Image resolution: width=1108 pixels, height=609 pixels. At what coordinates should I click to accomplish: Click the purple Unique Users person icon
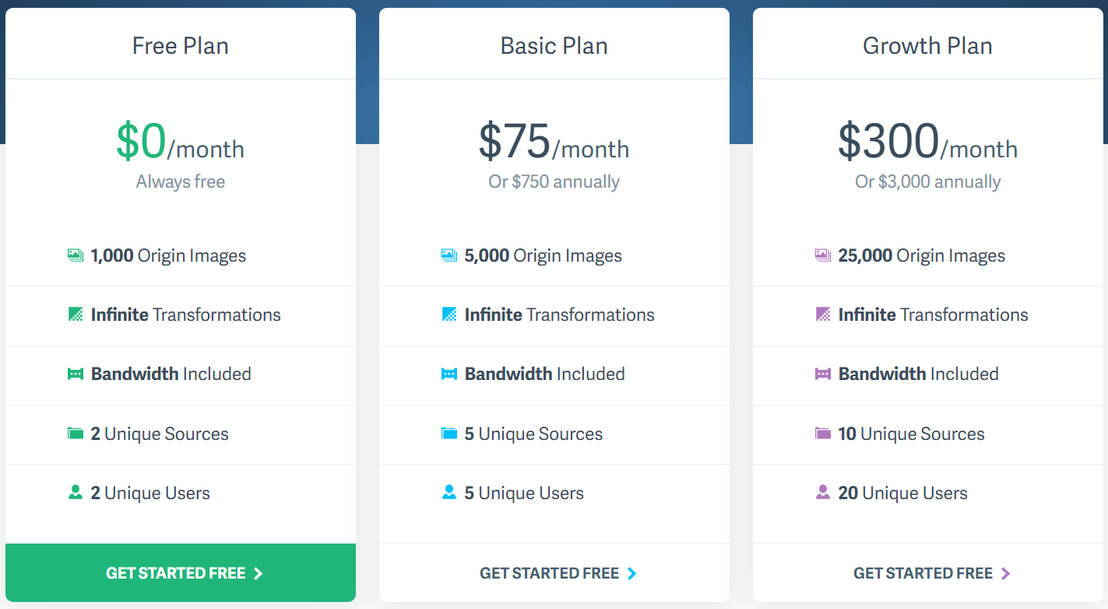pos(823,492)
